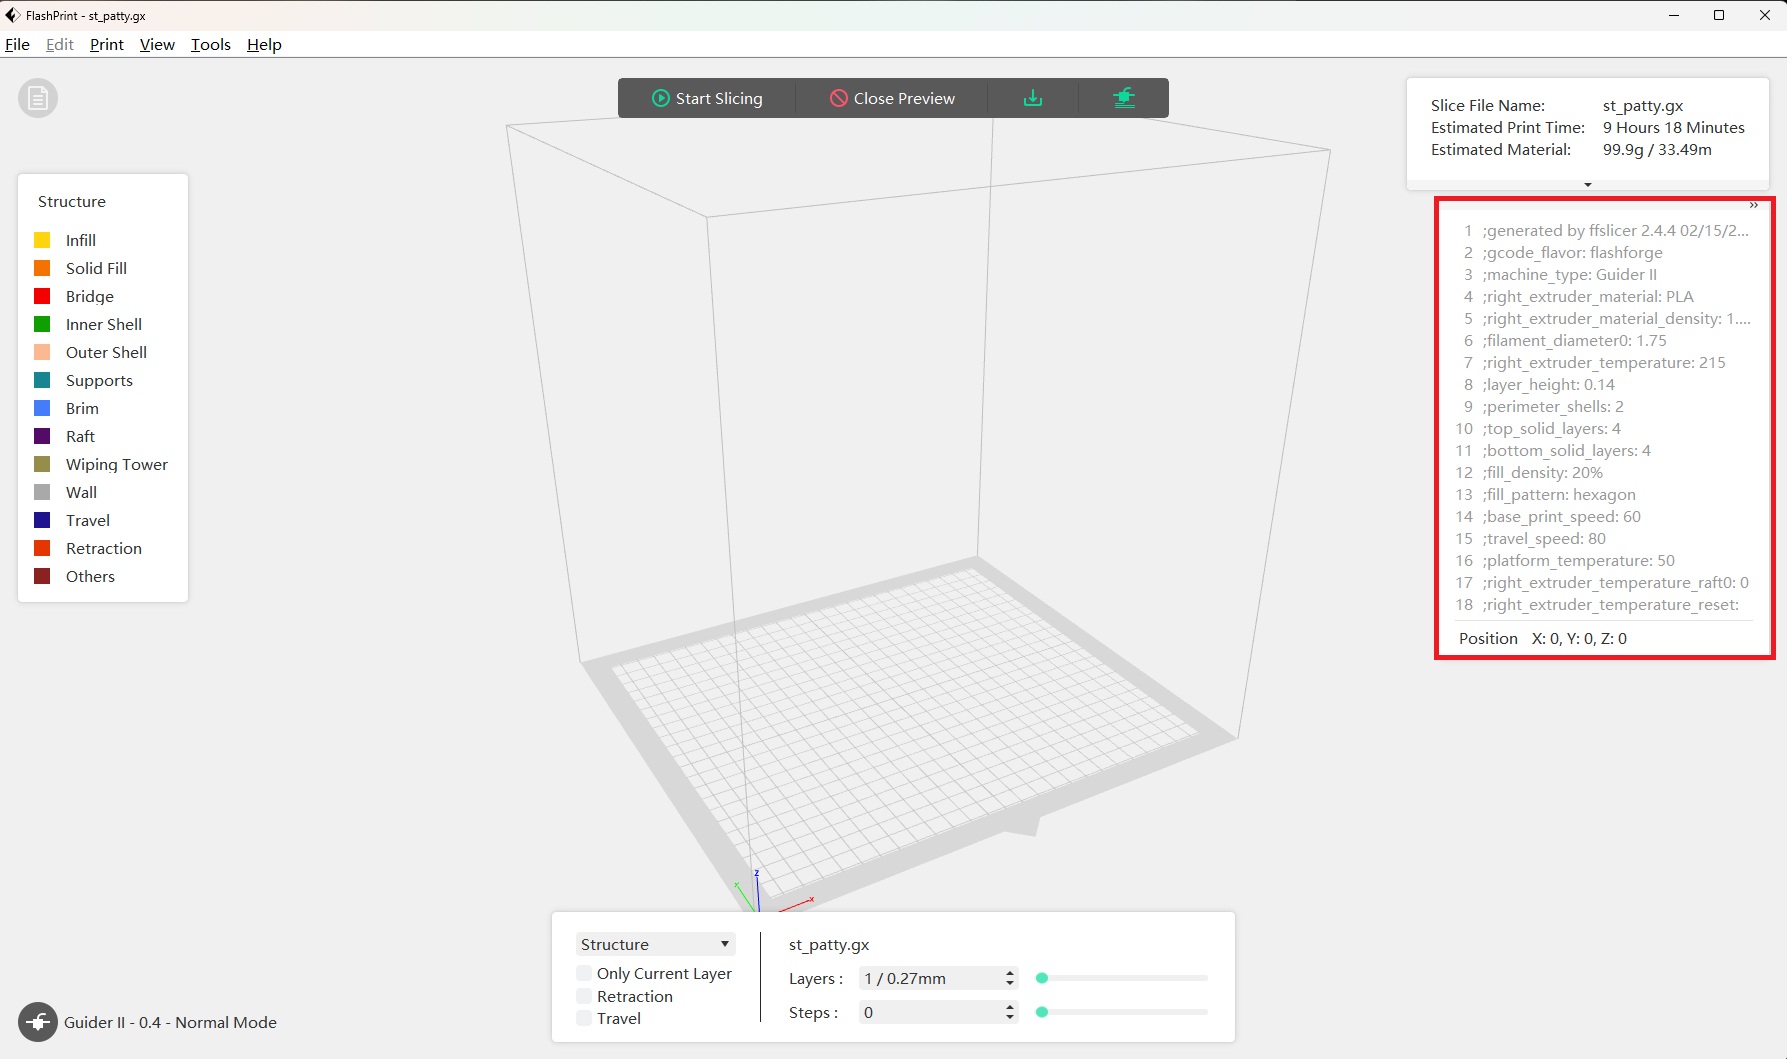The image size is (1787, 1059).
Task: Click the play icon on Start Slicing
Action: point(660,98)
